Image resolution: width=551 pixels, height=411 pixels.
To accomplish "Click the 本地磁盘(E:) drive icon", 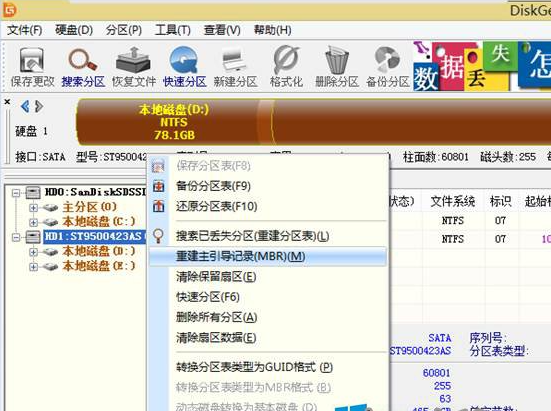I will [x=50, y=267].
